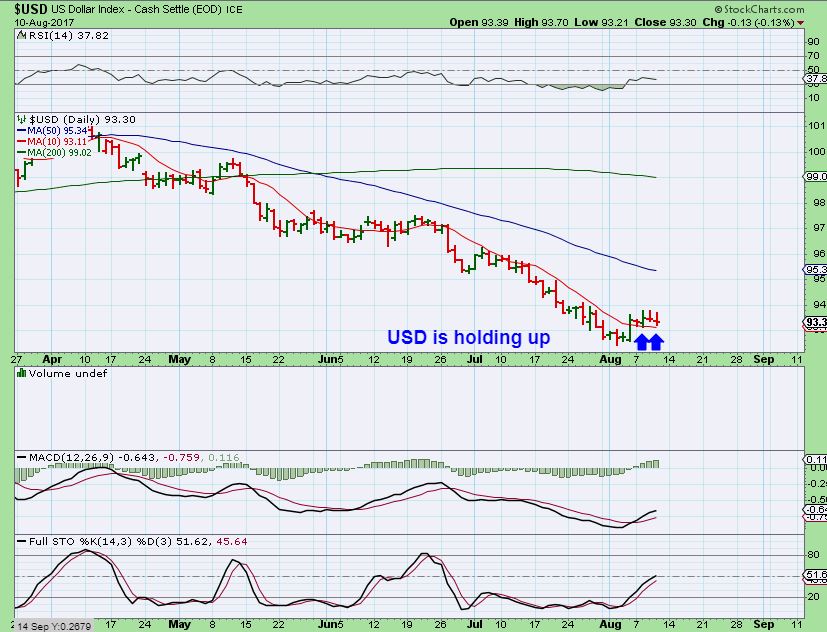Click the Full STO legend line icon
The image size is (827, 632).
pyautogui.click(x=22, y=541)
